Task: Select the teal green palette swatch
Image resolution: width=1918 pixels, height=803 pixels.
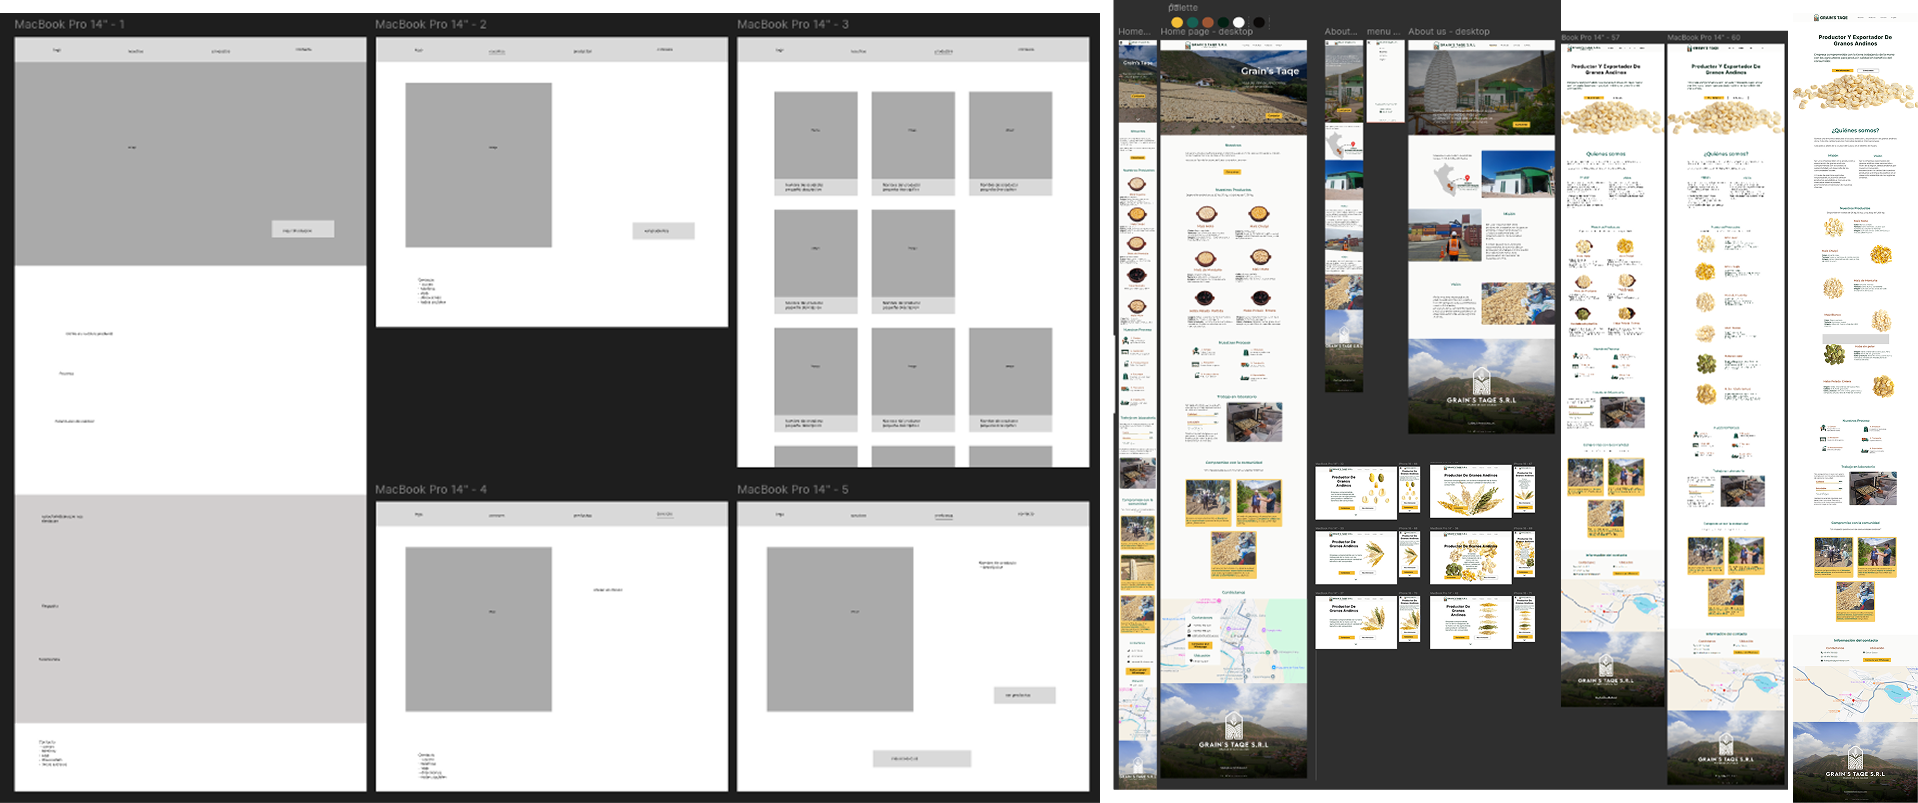Action: click(x=1192, y=22)
